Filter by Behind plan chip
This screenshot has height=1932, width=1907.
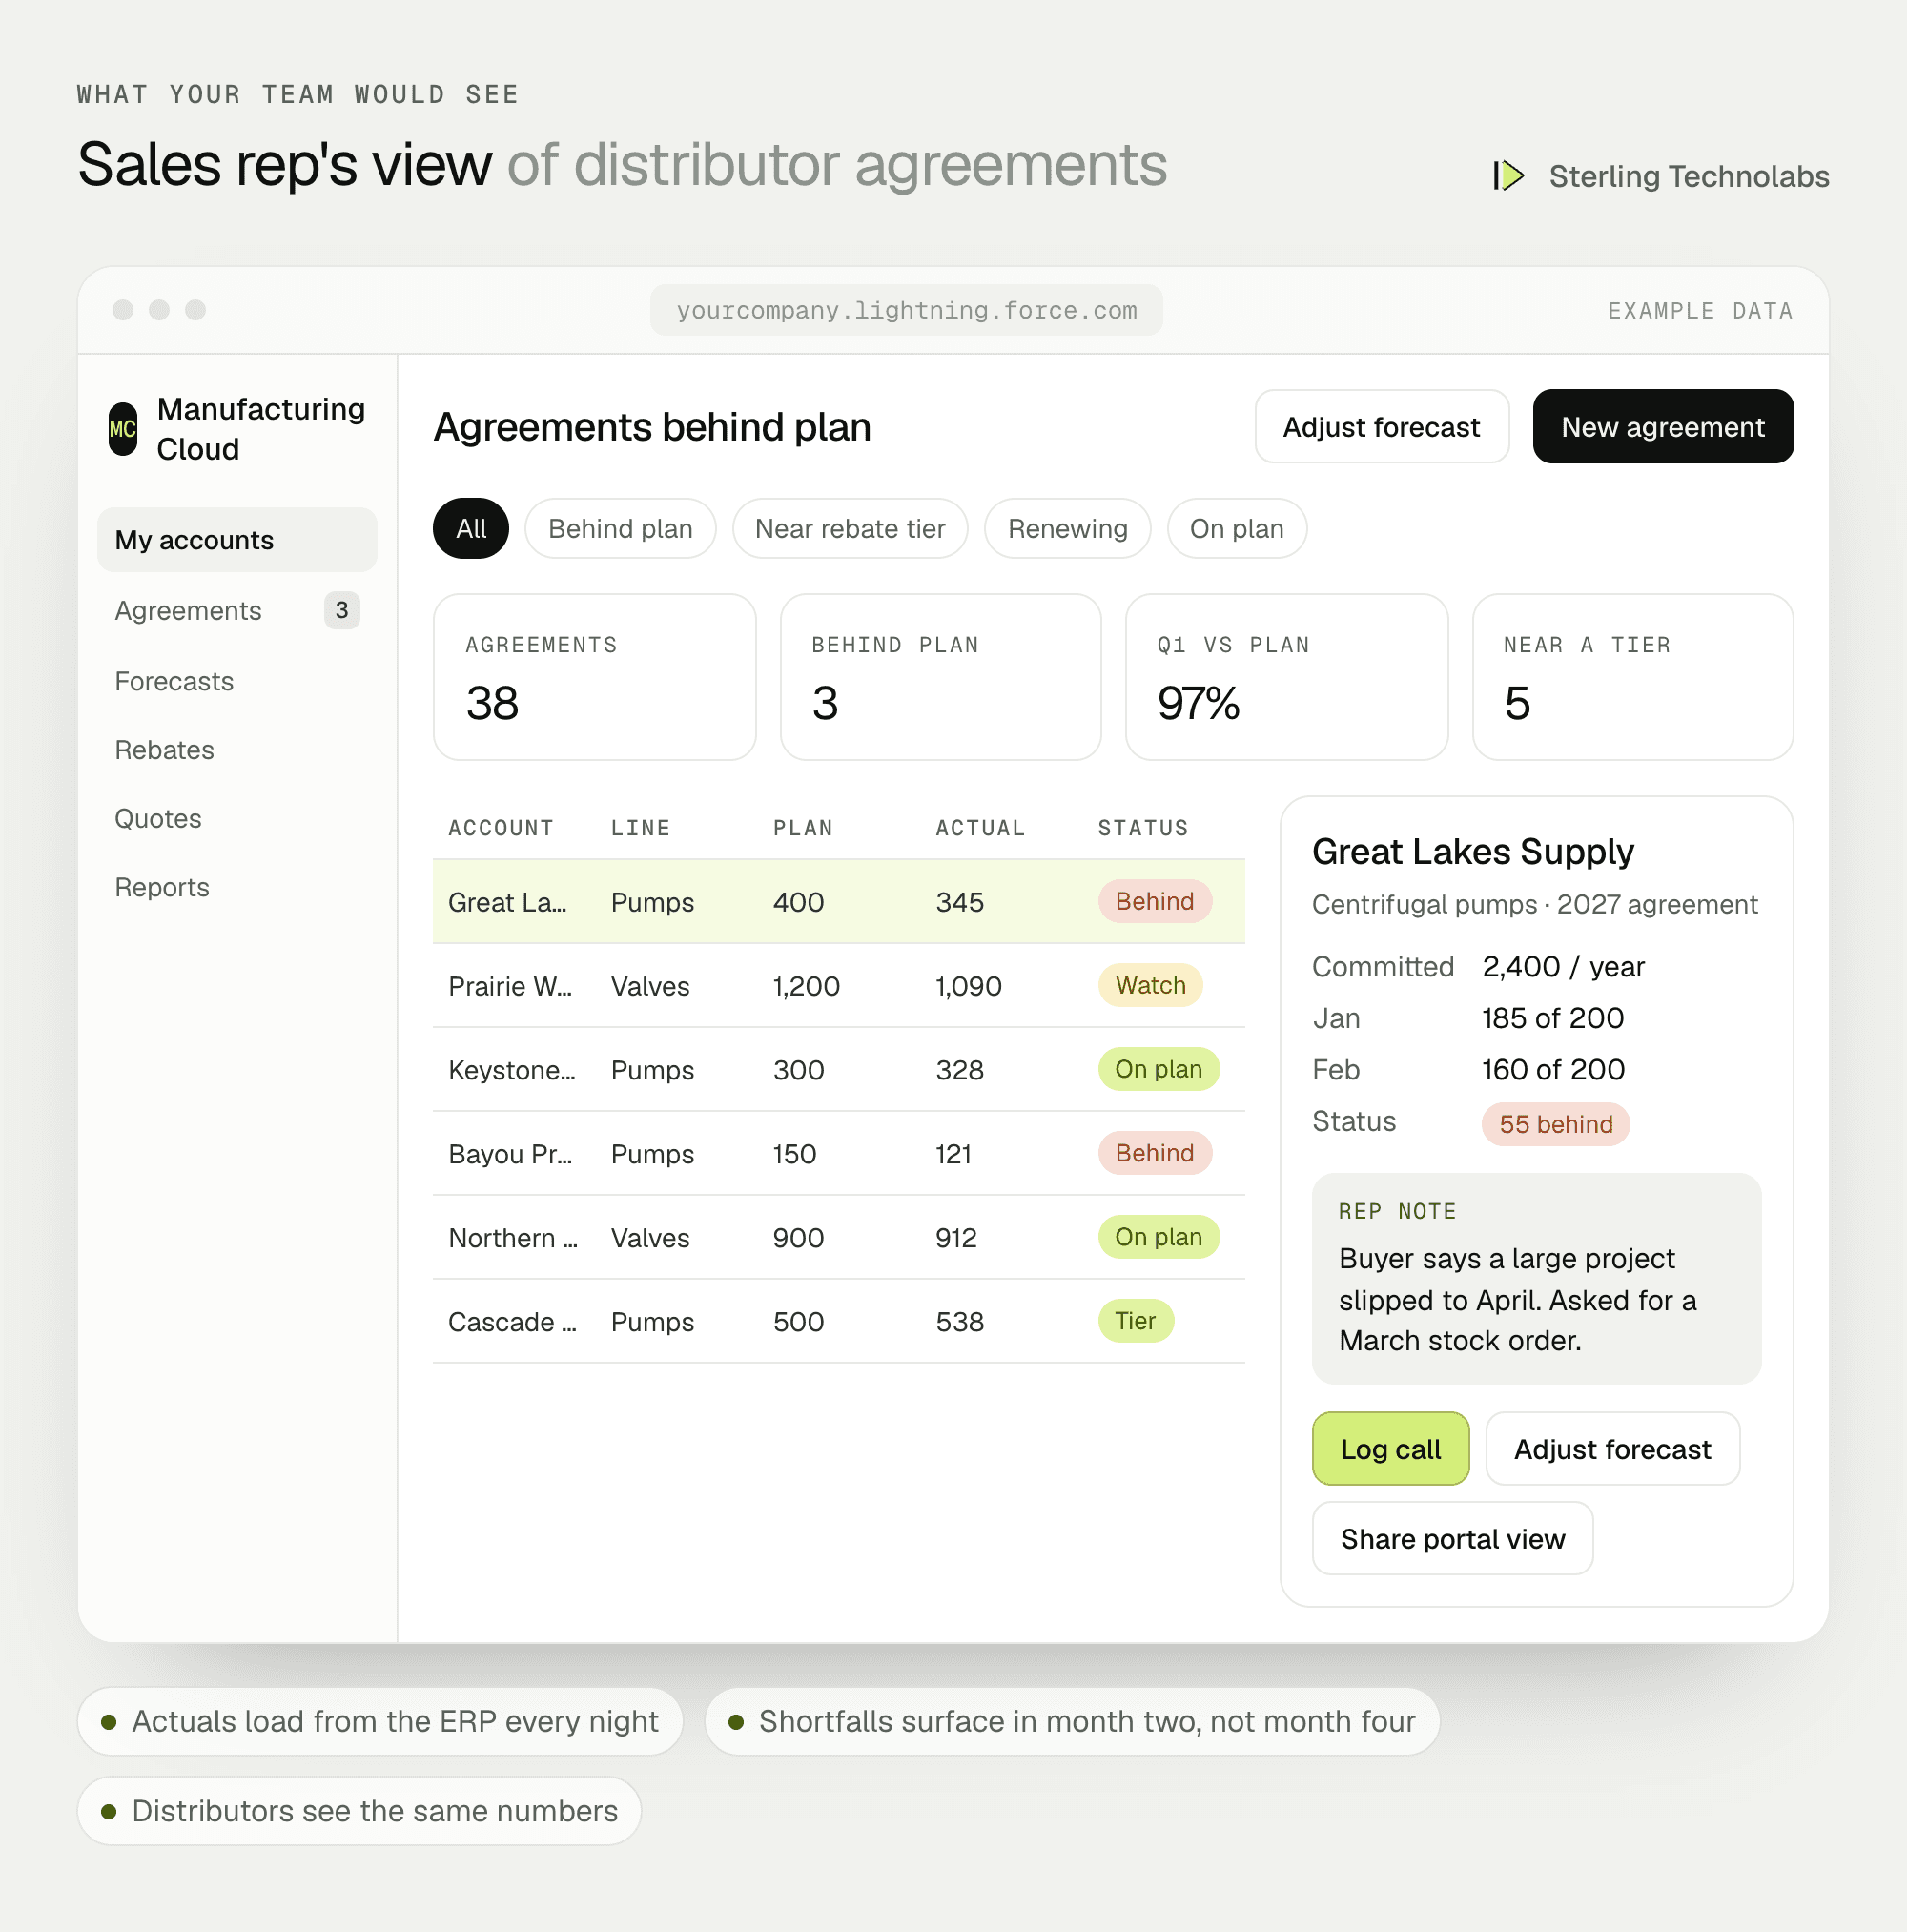(x=620, y=529)
